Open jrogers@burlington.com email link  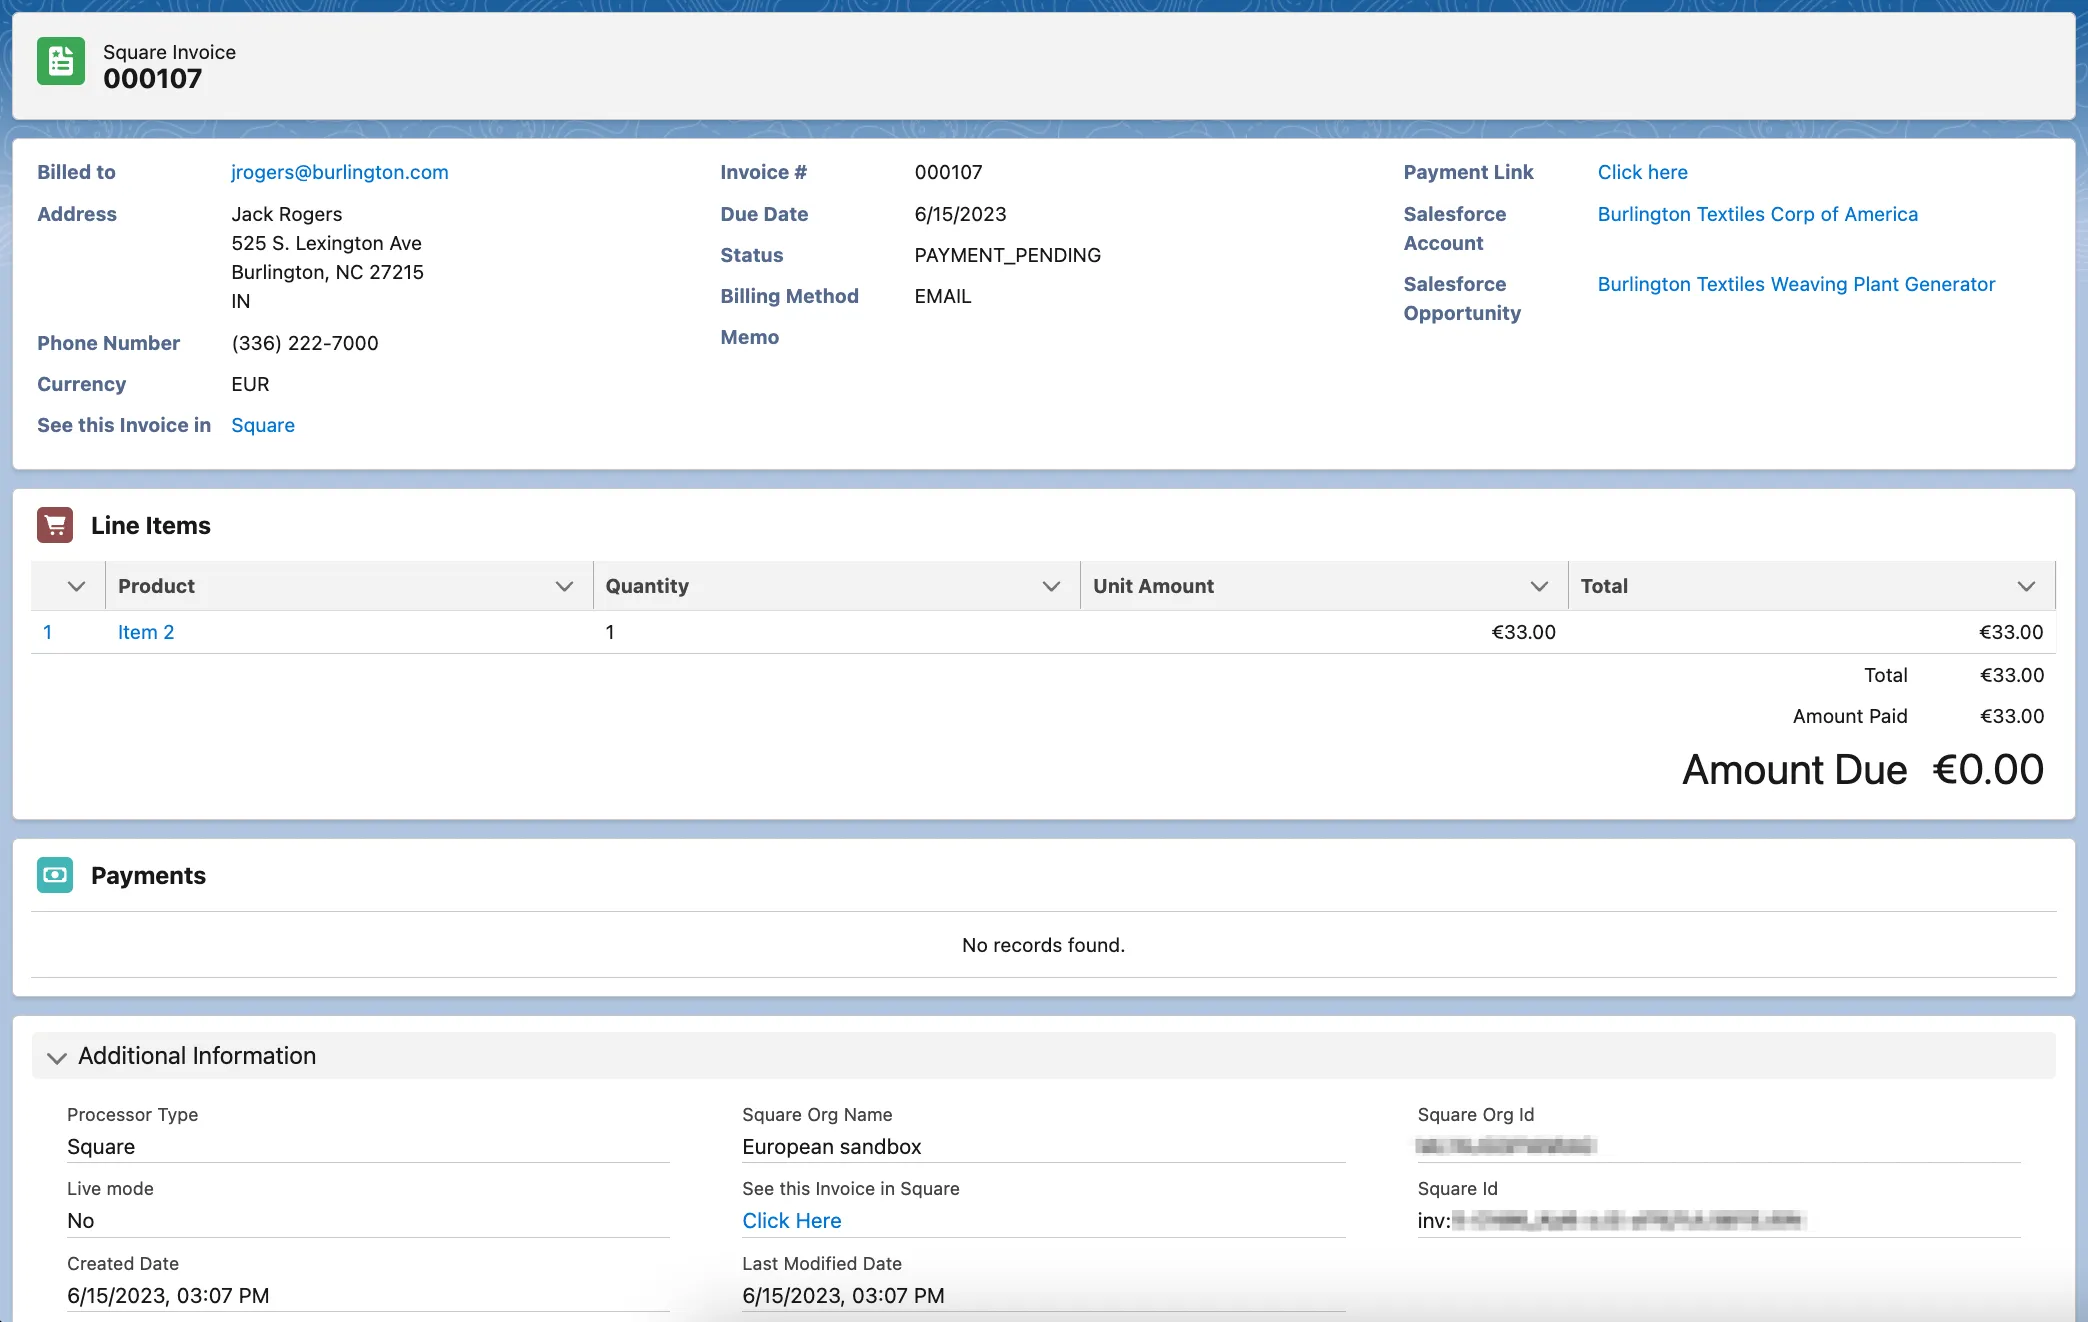(x=340, y=172)
